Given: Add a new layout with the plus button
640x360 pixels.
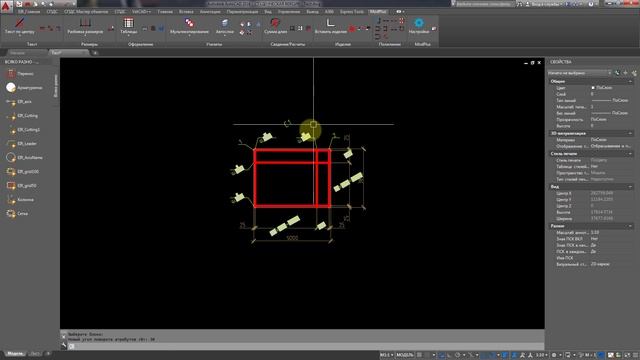Looking at the screenshot, I should (x=48, y=353).
